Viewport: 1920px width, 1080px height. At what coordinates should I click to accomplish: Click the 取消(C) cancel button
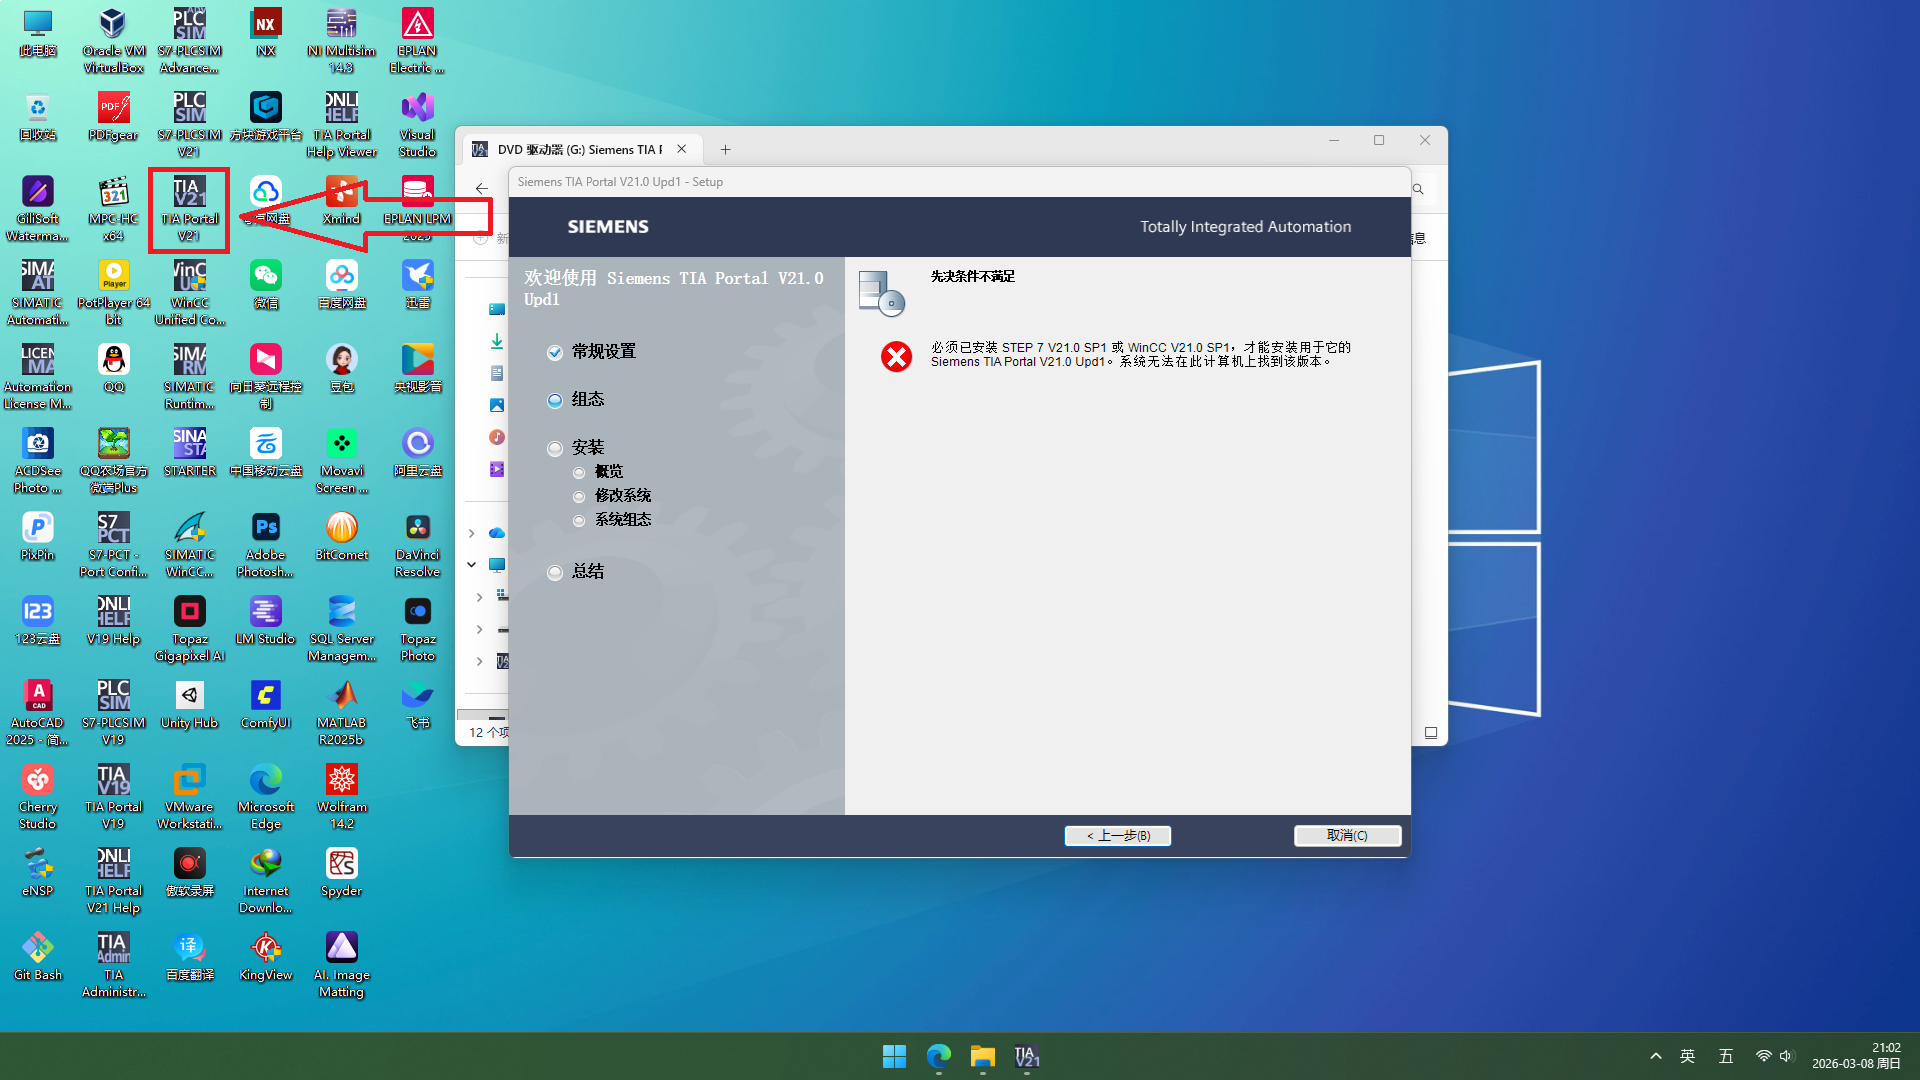tap(1347, 836)
